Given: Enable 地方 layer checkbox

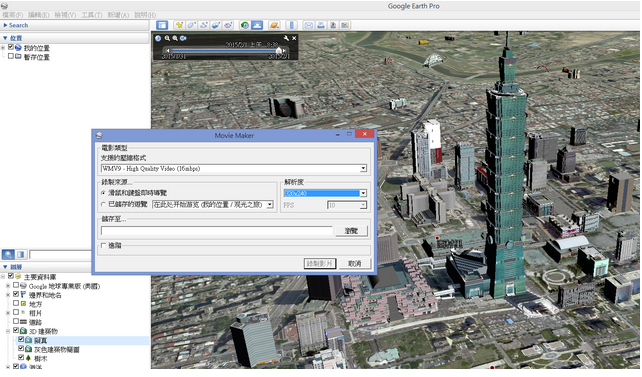Looking at the screenshot, I should click(16, 303).
